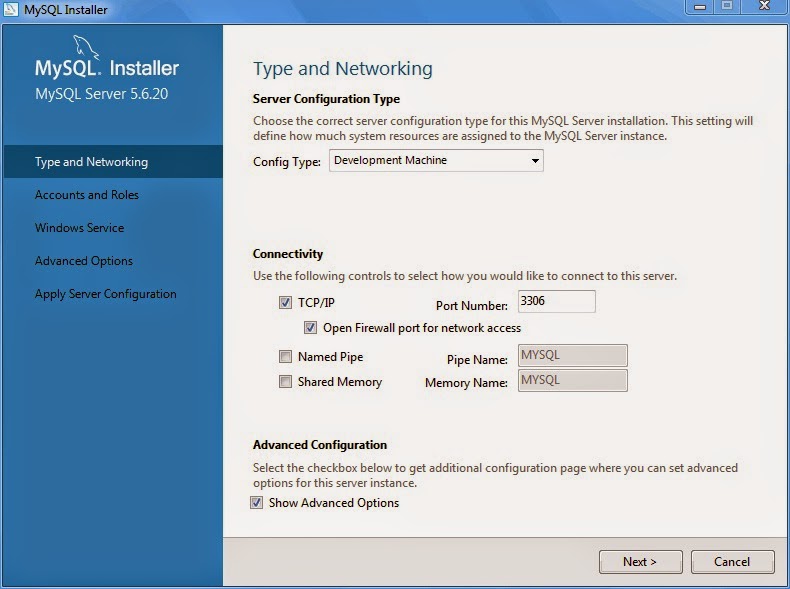Screen dimensions: 790x589
Task: Click the Advanced Configuration heading
Action: 320,445
